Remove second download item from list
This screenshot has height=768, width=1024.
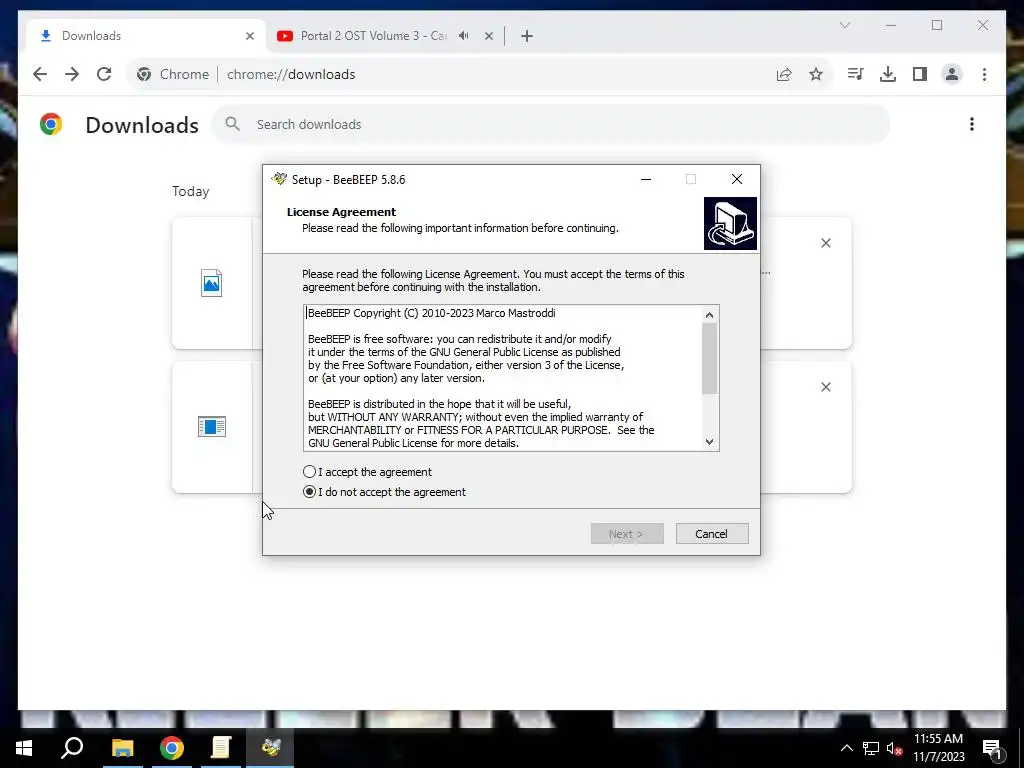coord(825,387)
